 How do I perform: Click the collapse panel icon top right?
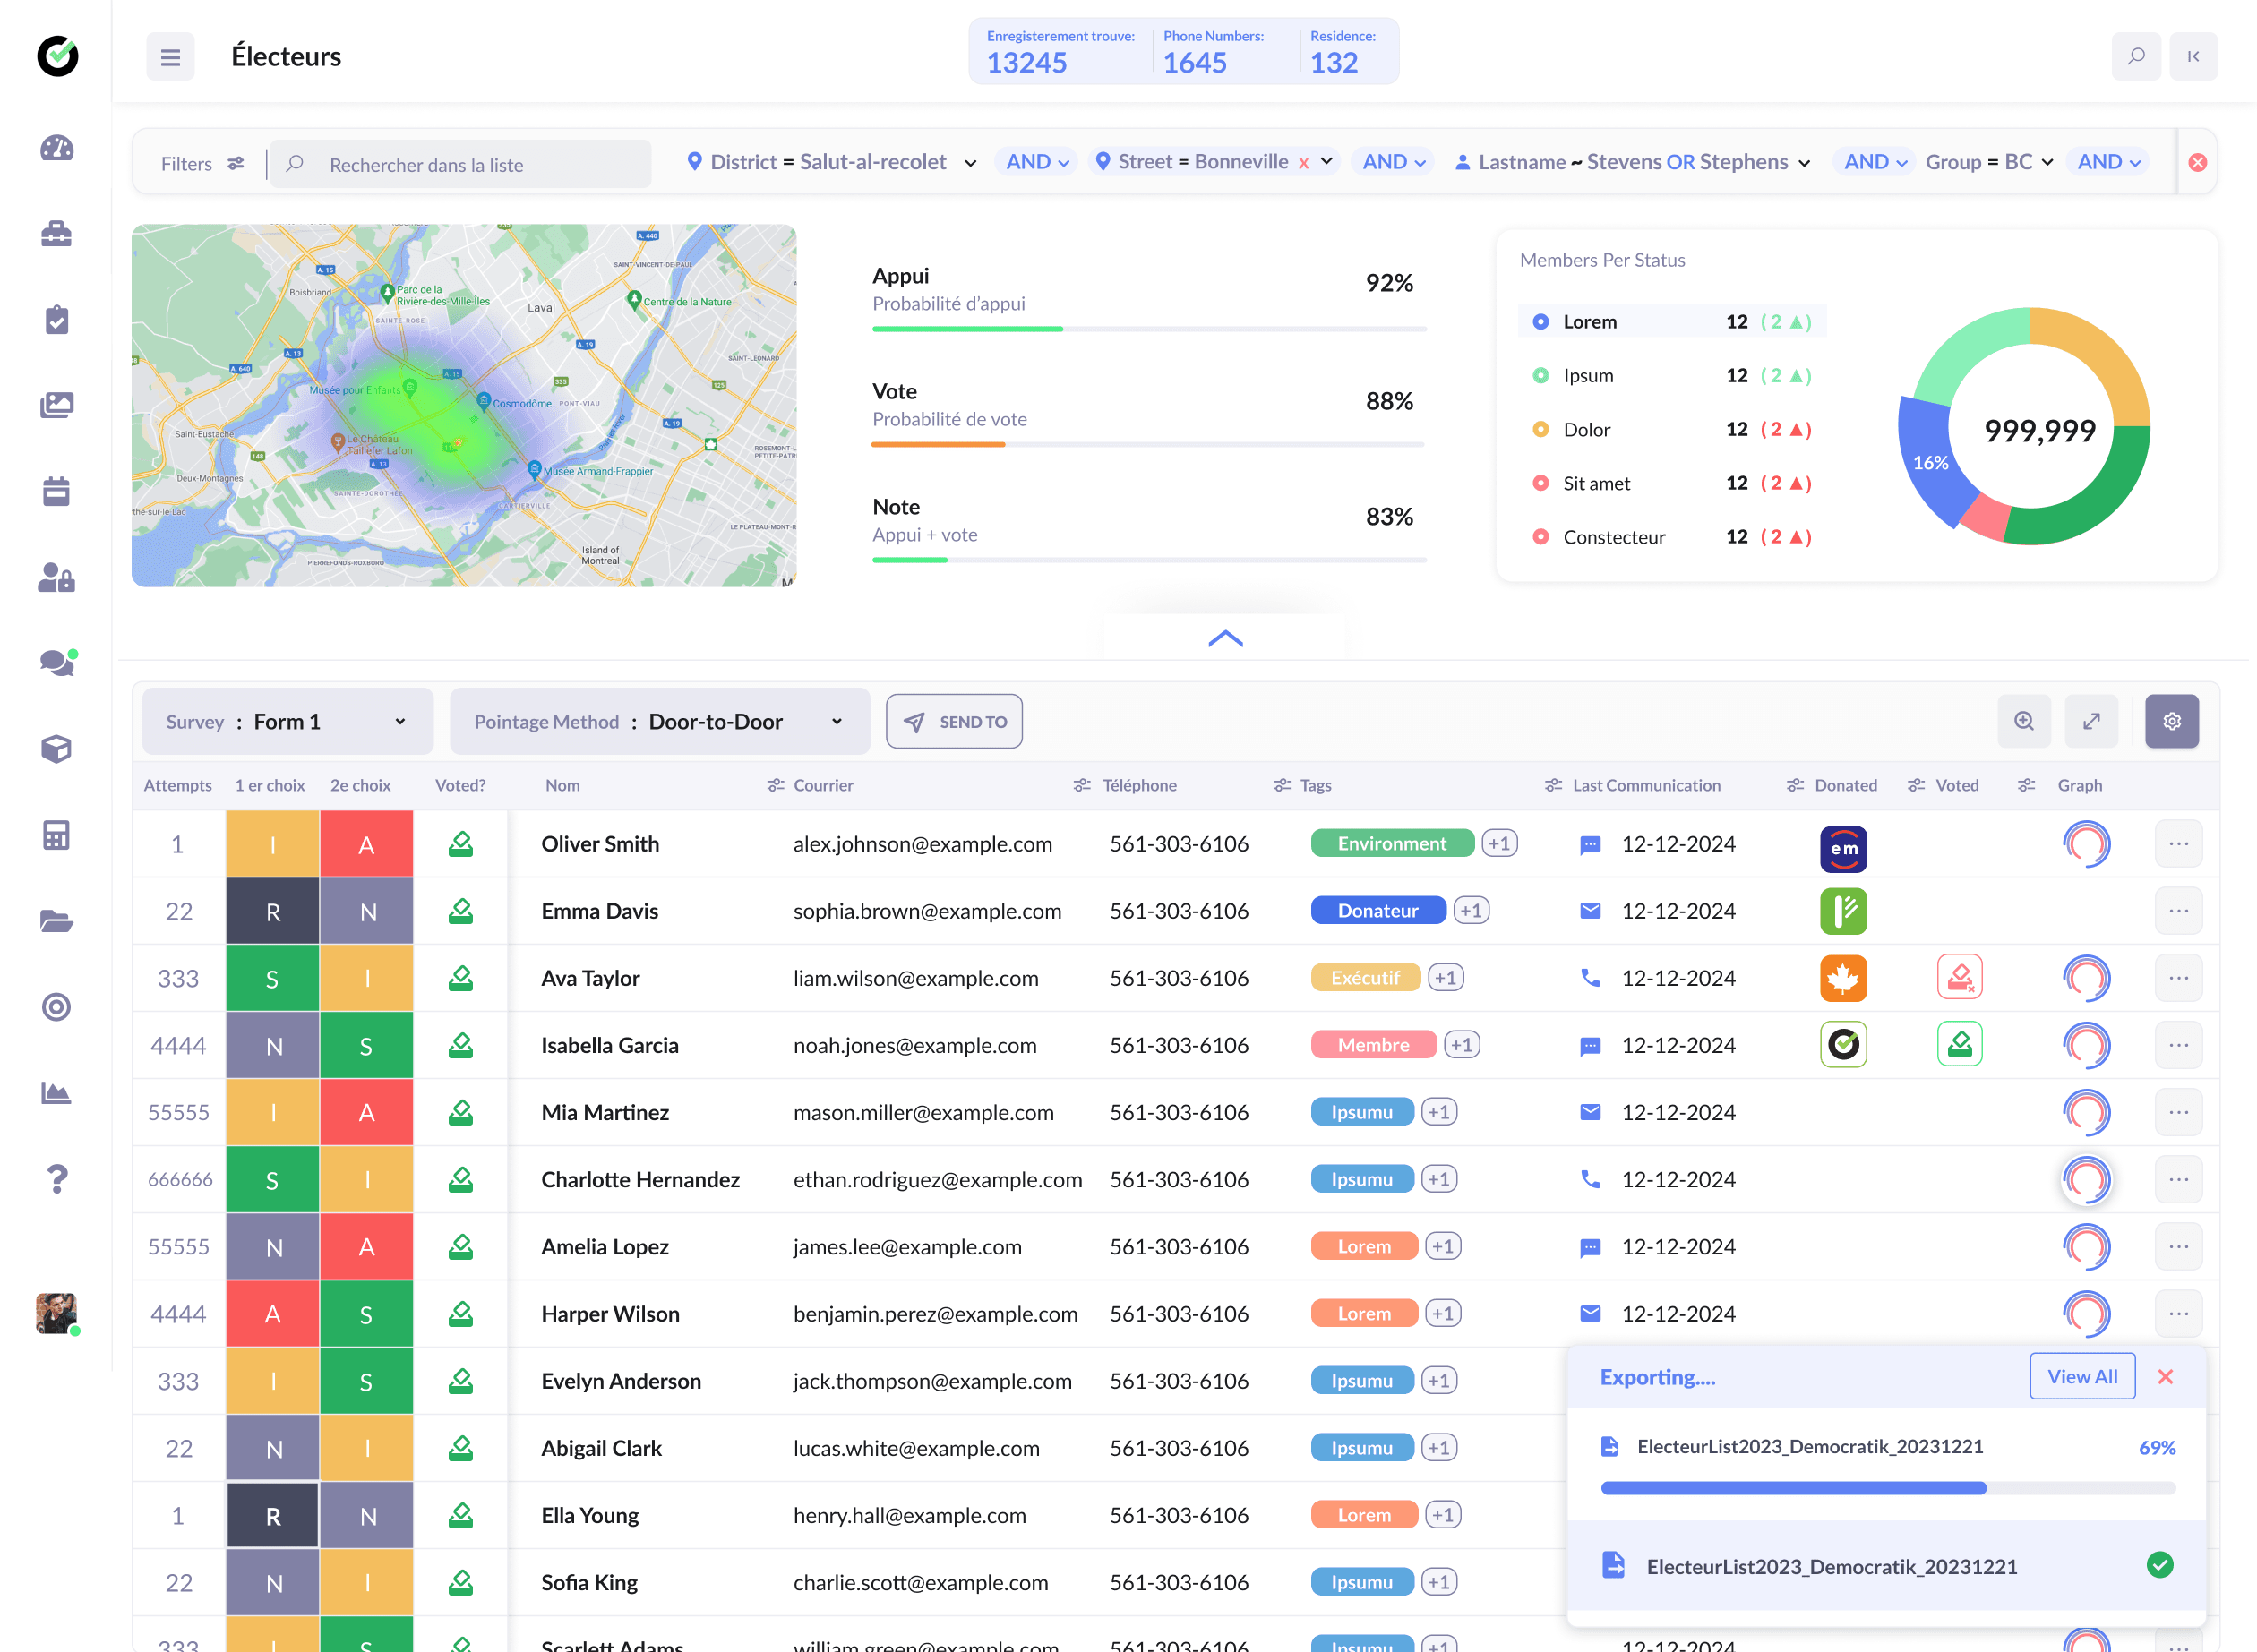2194,56
